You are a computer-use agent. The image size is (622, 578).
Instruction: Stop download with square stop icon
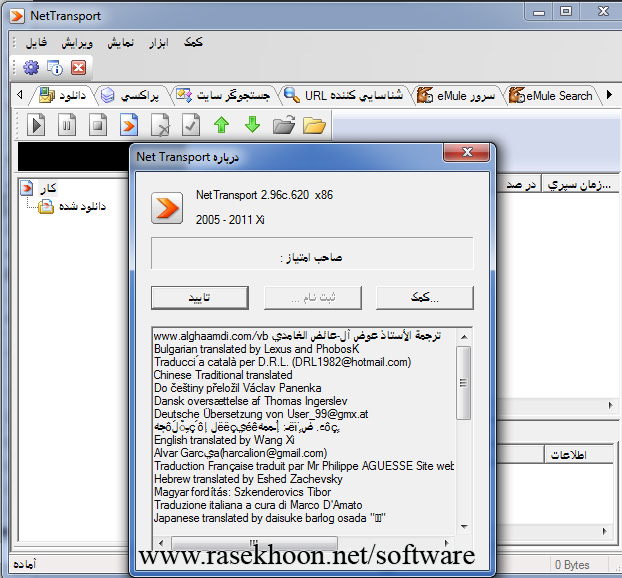point(98,125)
